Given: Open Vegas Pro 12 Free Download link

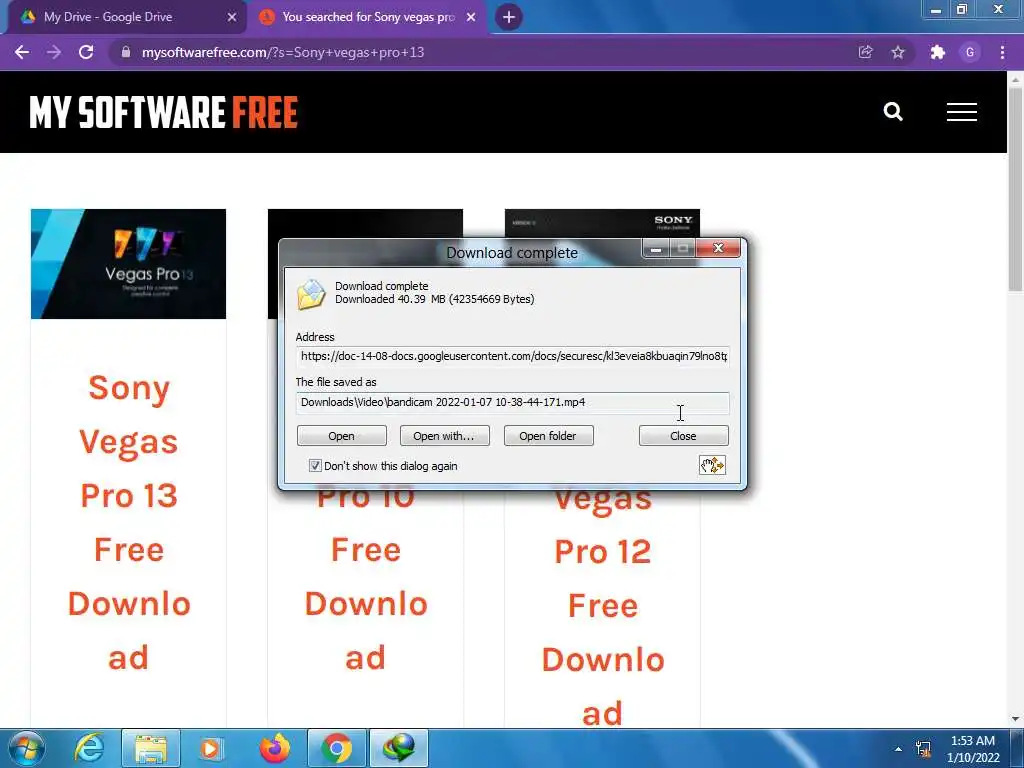Looking at the screenshot, I should coord(603,607).
